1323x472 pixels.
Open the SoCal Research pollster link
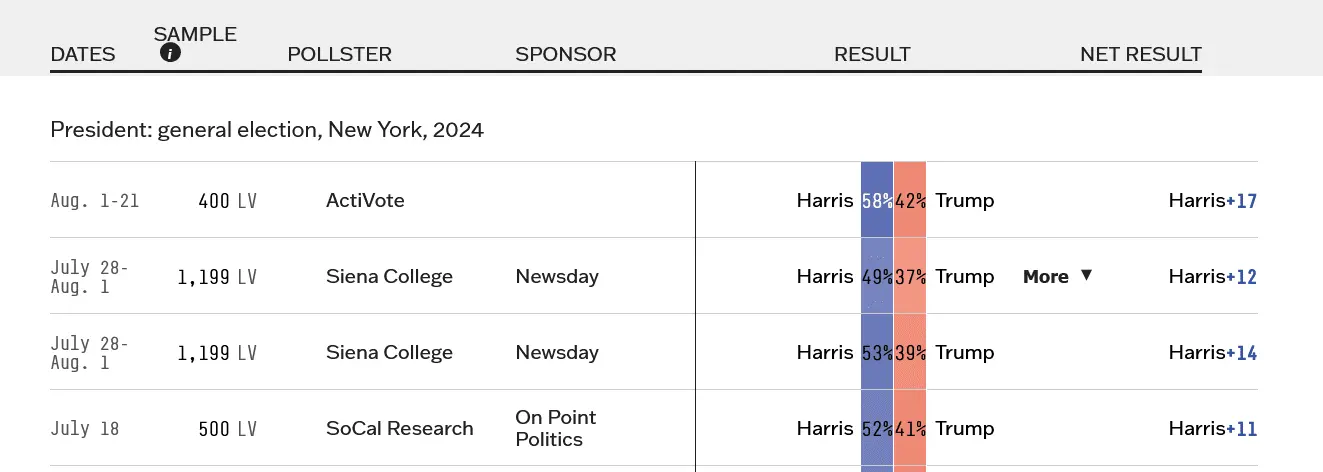(x=399, y=428)
